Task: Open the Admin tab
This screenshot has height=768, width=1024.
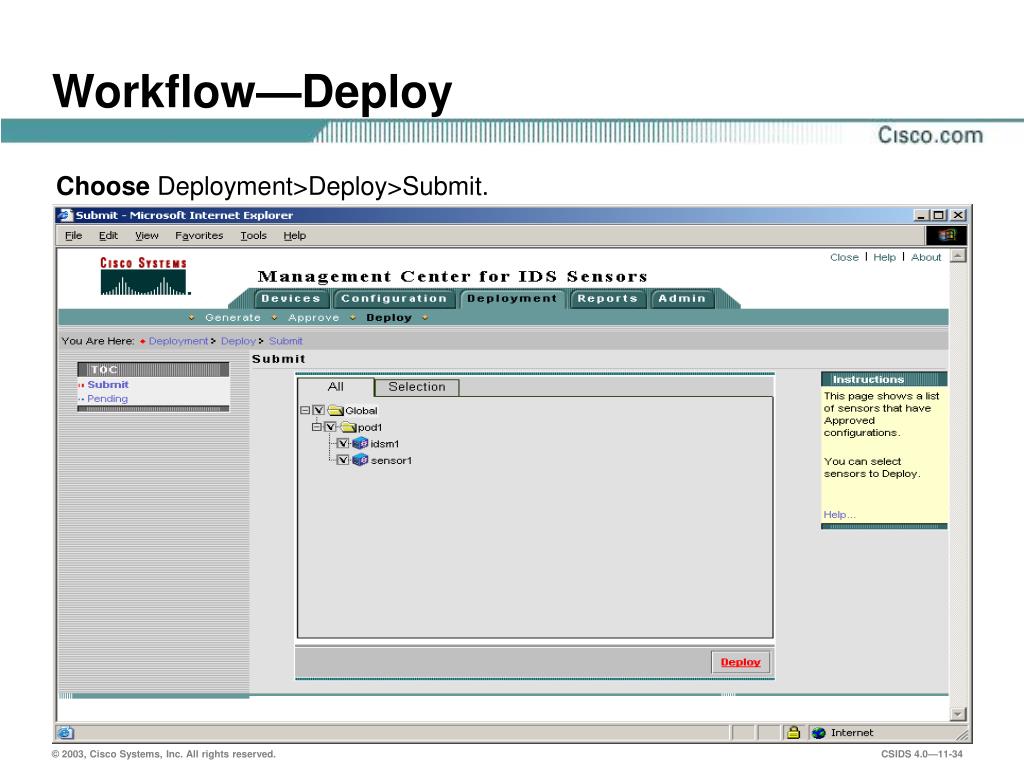Action: click(682, 298)
